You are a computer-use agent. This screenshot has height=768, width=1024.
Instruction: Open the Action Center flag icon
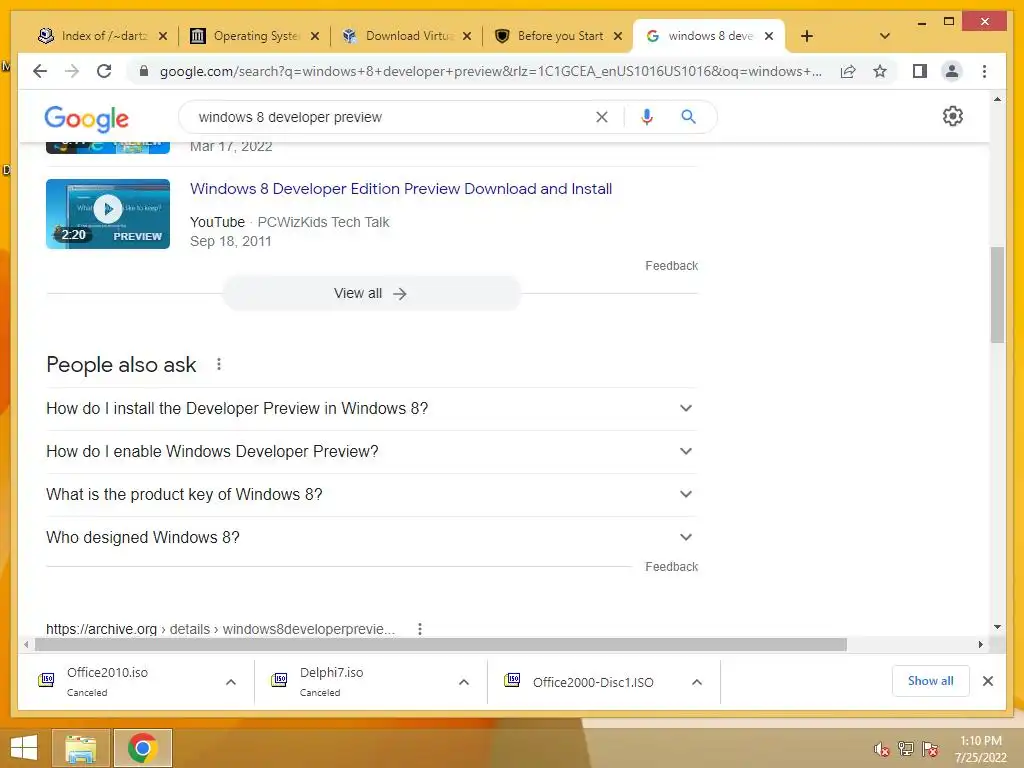930,748
